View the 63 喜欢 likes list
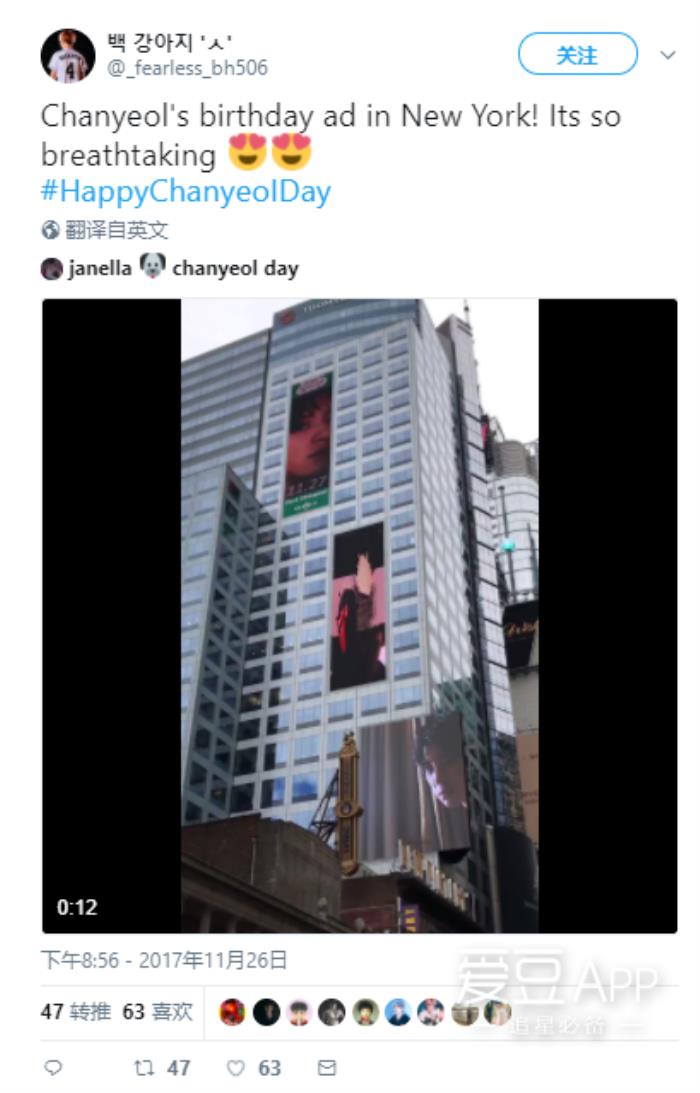The image size is (700, 1093). [x=158, y=1011]
